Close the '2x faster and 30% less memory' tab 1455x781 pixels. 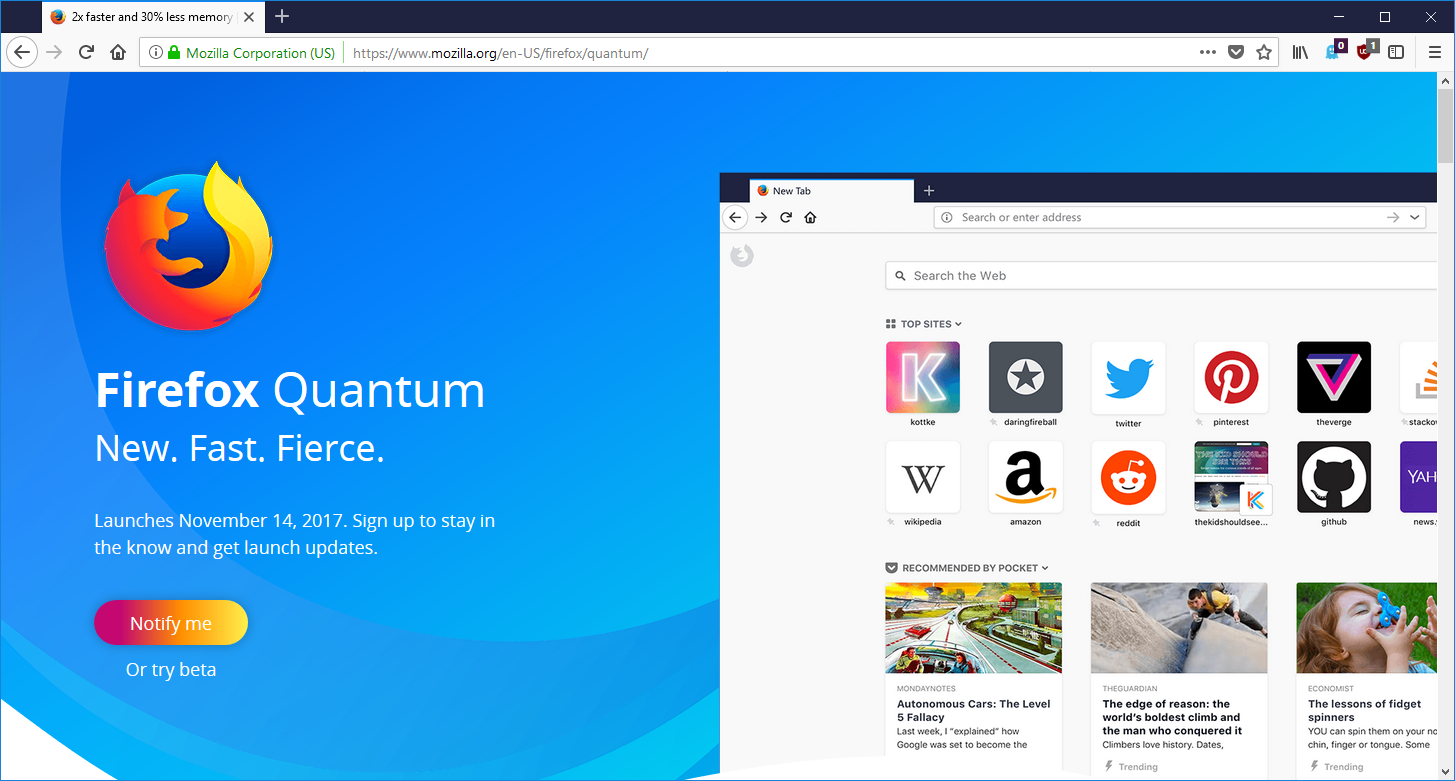click(x=249, y=17)
